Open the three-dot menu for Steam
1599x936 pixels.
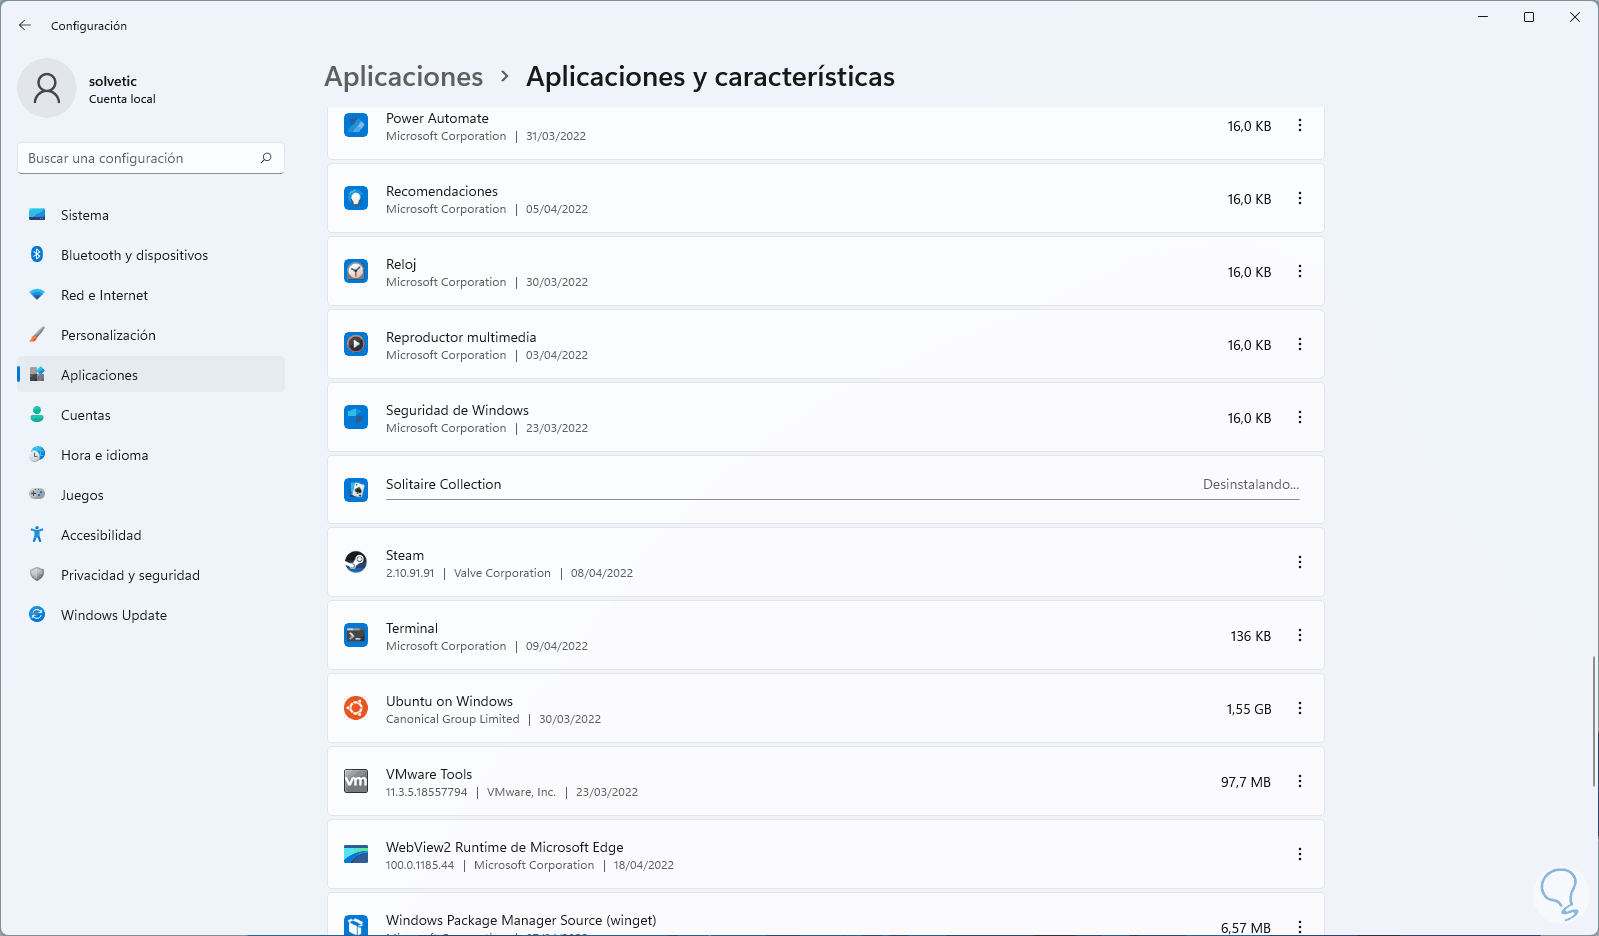click(1300, 562)
